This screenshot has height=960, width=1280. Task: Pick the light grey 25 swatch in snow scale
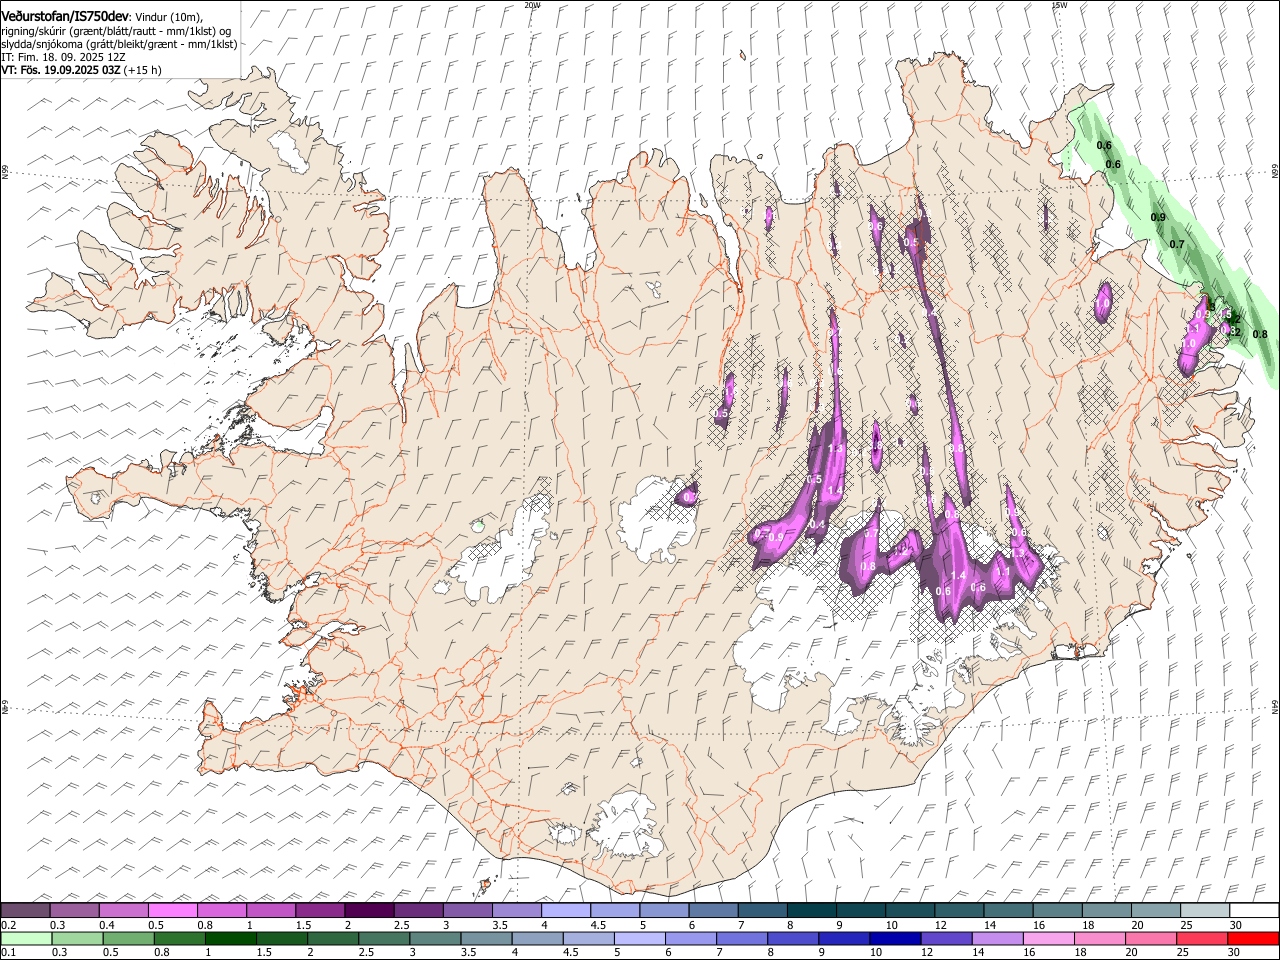point(1205,910)
